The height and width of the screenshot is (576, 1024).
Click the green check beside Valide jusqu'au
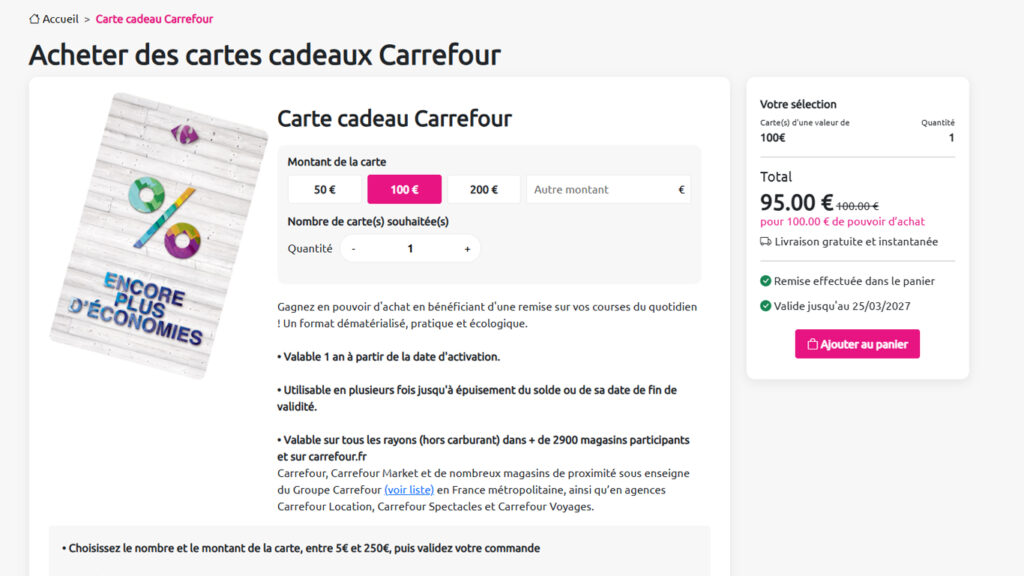click(x=766, y=306)
